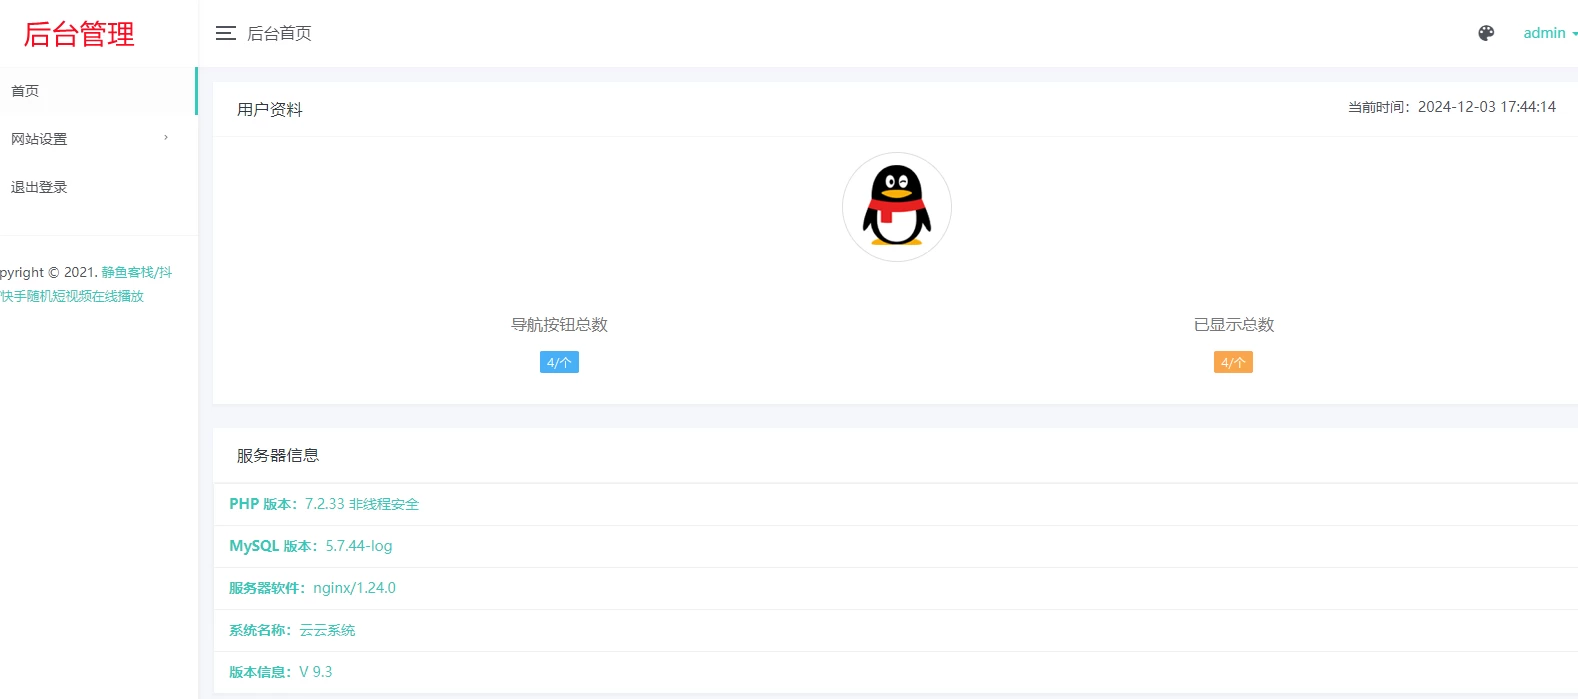
Task: Click the 已显示总数 label
Action: tap(1233, 324)
